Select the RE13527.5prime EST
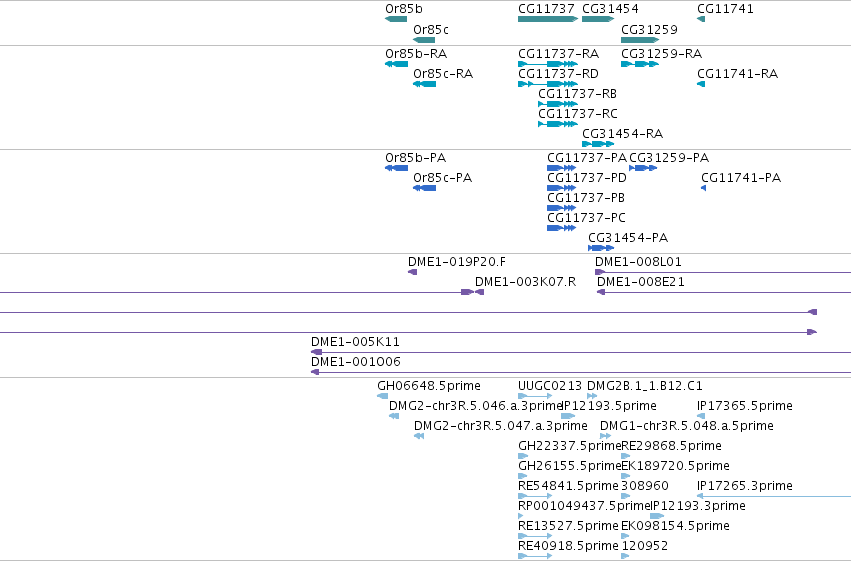Screen dimensions: 851x561 [535, 536]
